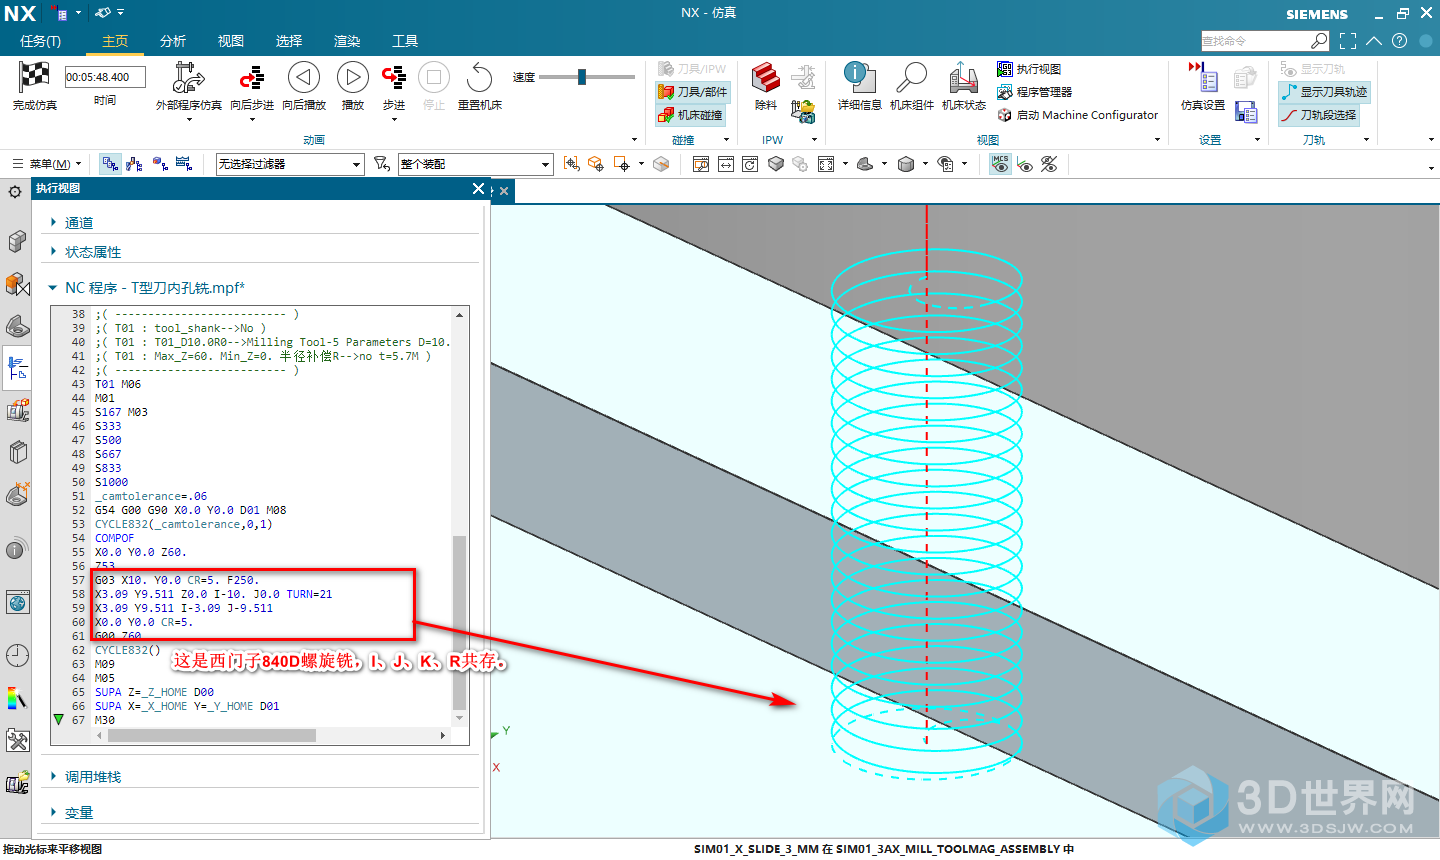Screen dimensions: 1440x860
Task: Open the globe browser icon in sidebar
Action: (17, 602)
